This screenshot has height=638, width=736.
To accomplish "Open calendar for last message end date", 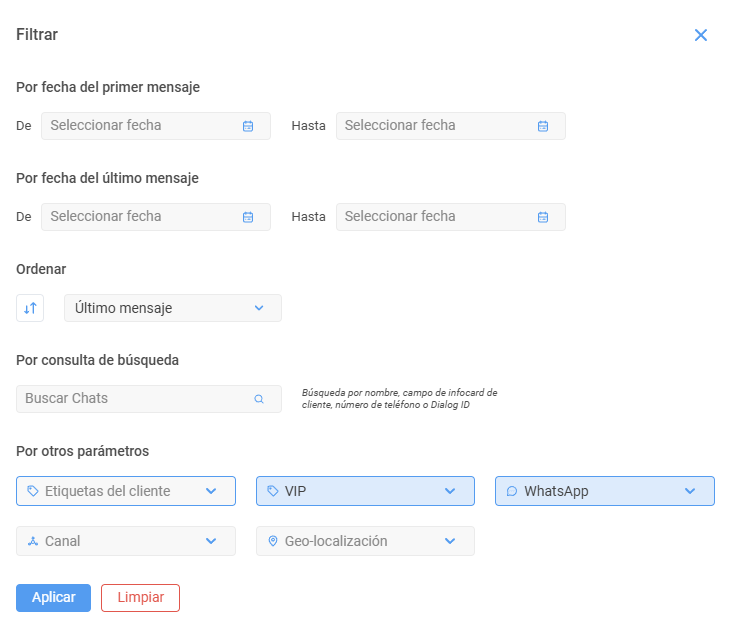I will coord(543,217).
